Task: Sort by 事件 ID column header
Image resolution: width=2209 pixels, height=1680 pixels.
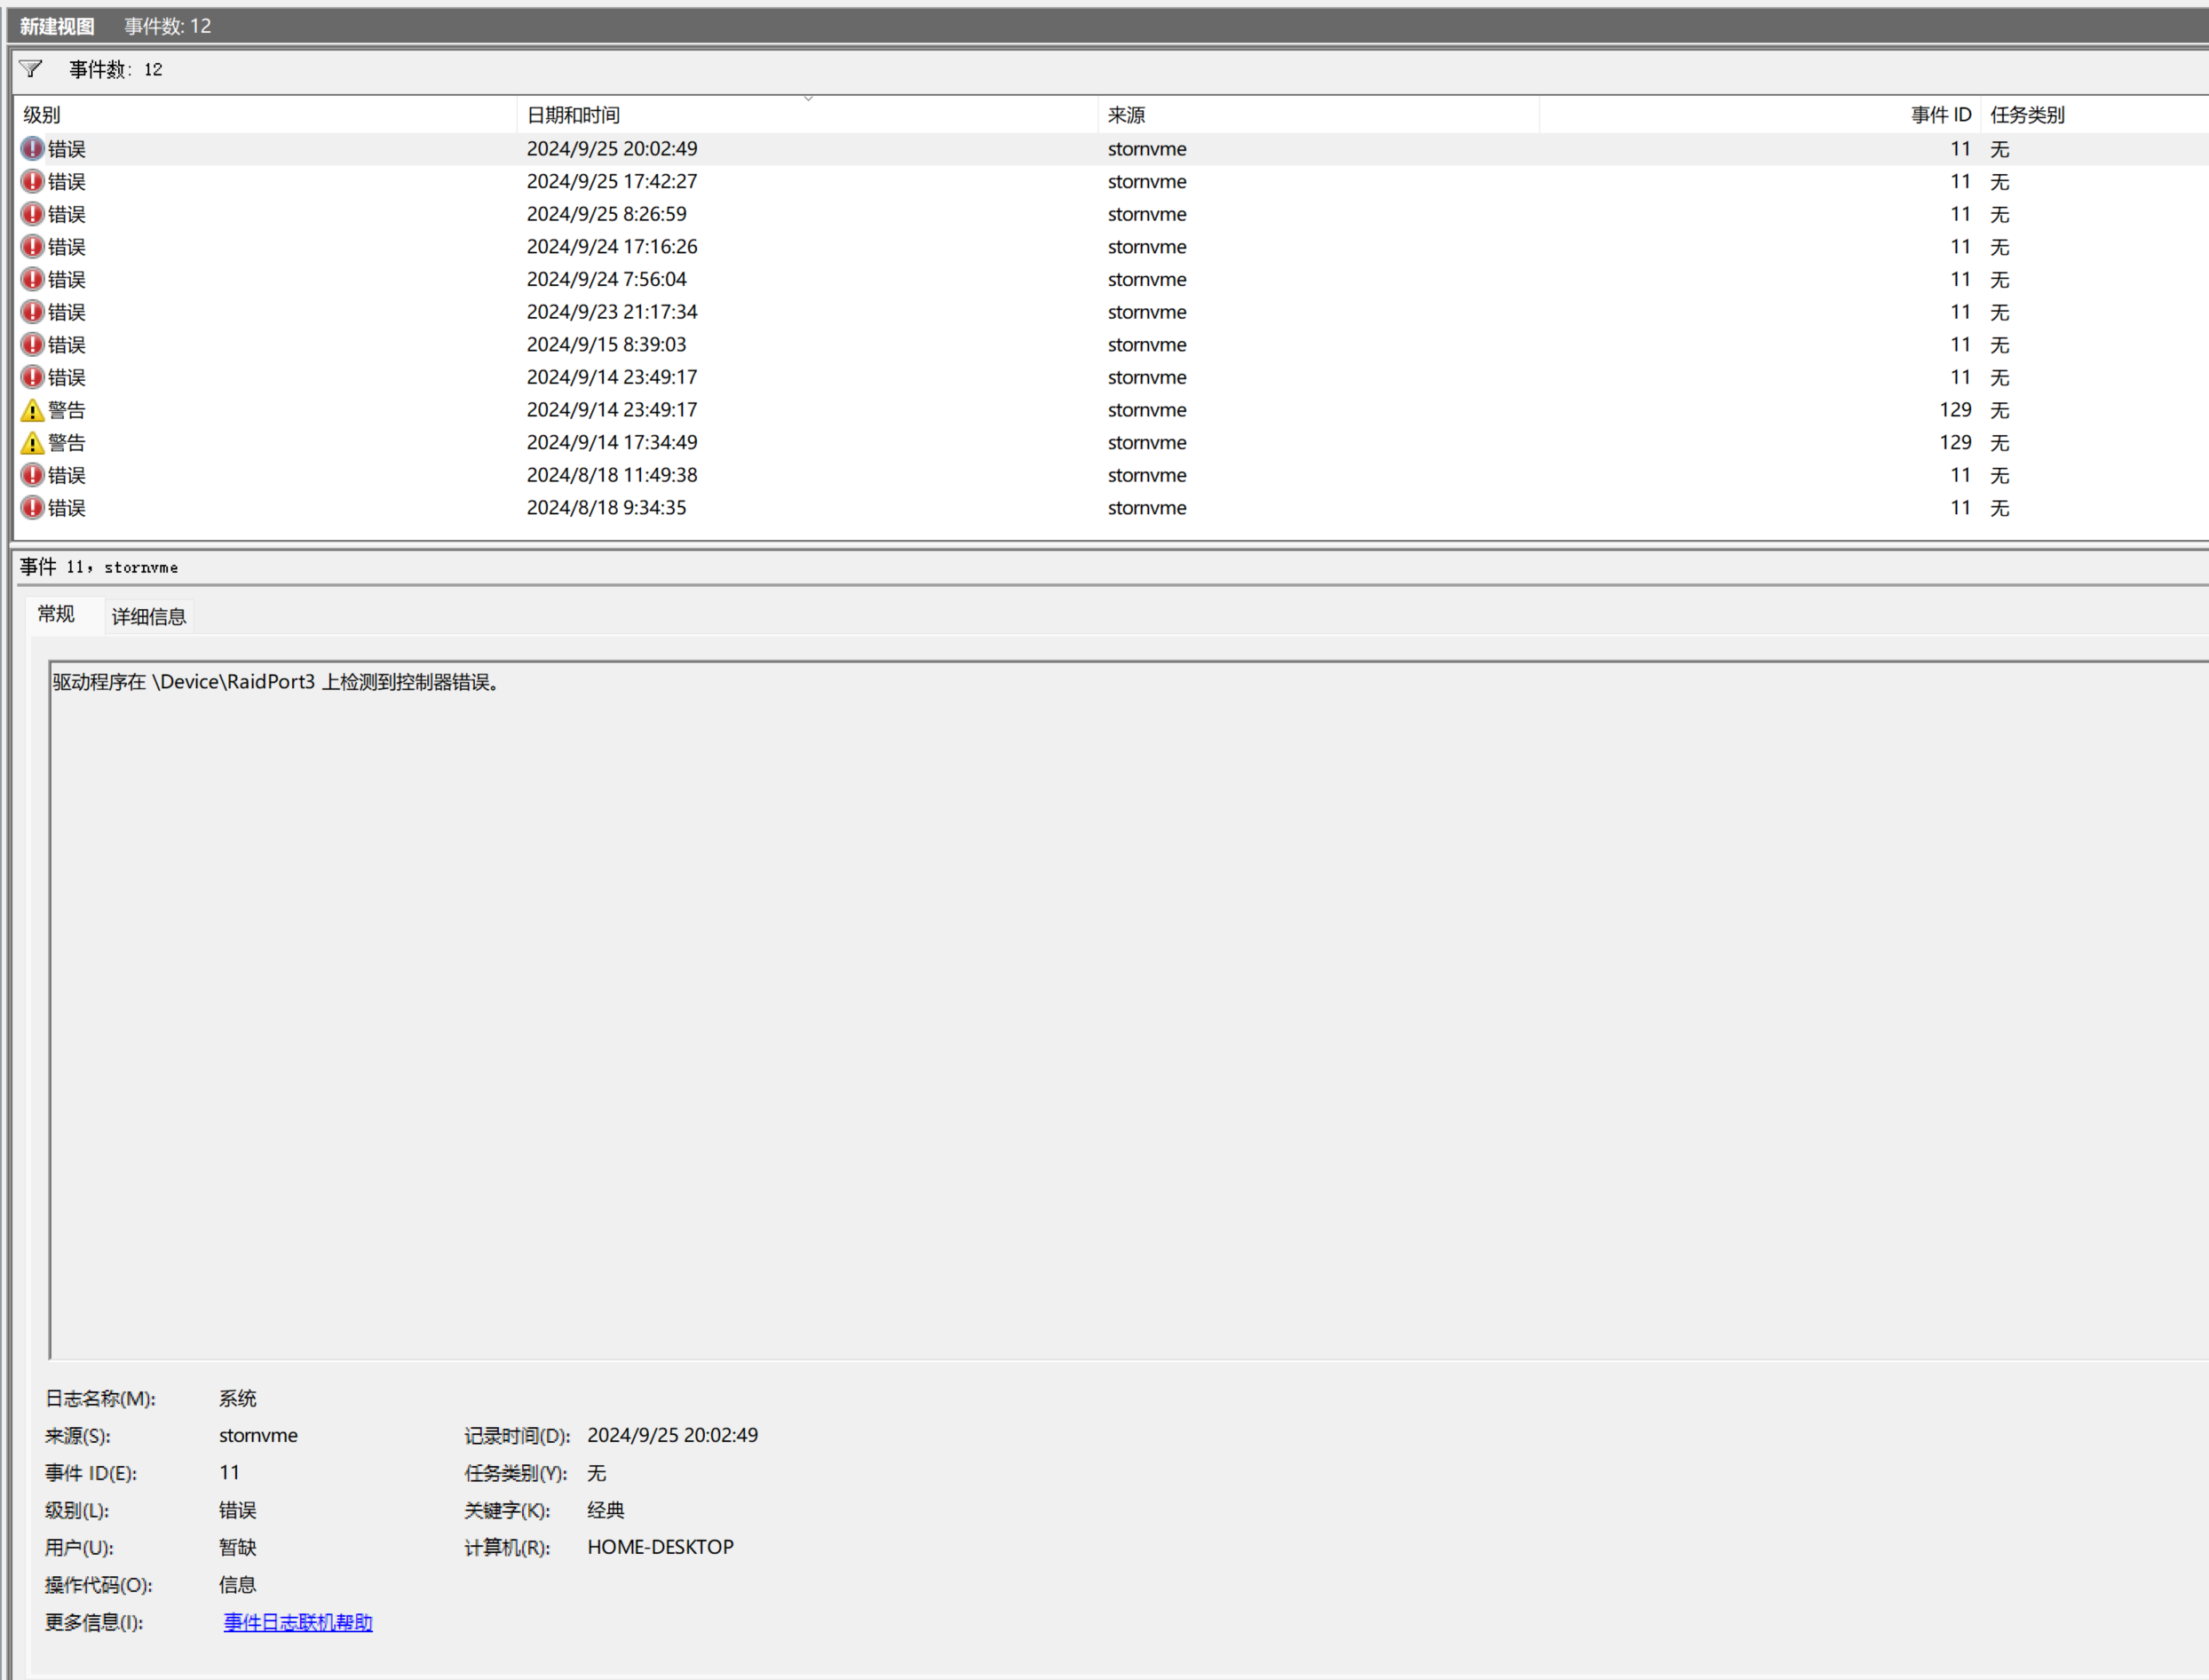Action: point(1940,115)
